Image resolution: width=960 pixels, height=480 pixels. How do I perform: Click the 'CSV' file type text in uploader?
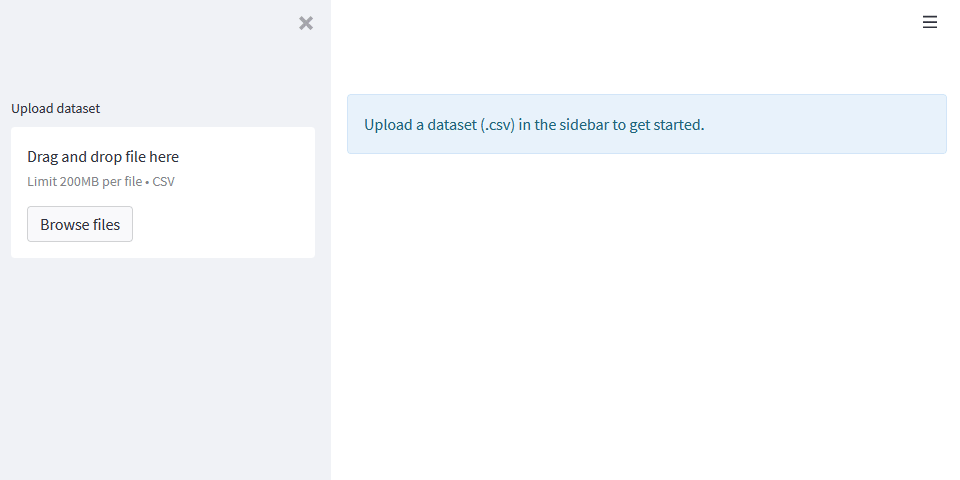coord(164,181)
